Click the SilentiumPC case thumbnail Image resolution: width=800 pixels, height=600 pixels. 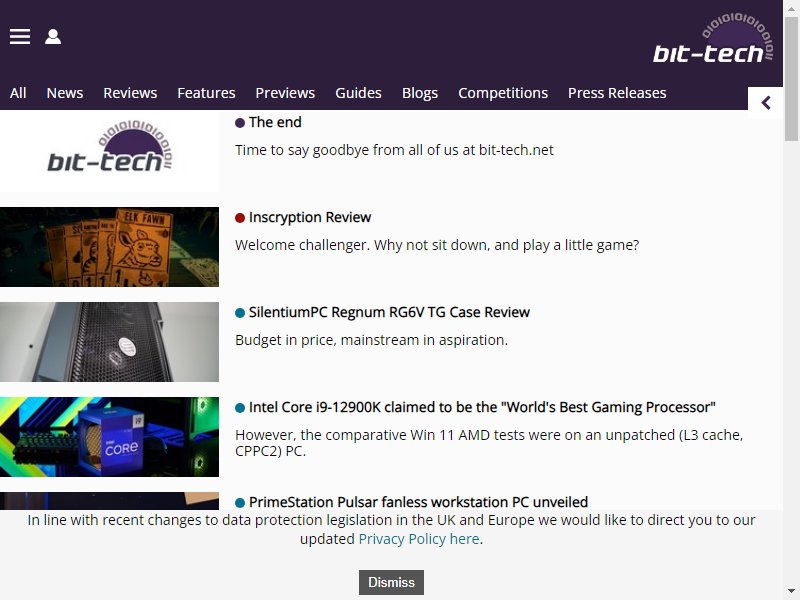point(109,342)
